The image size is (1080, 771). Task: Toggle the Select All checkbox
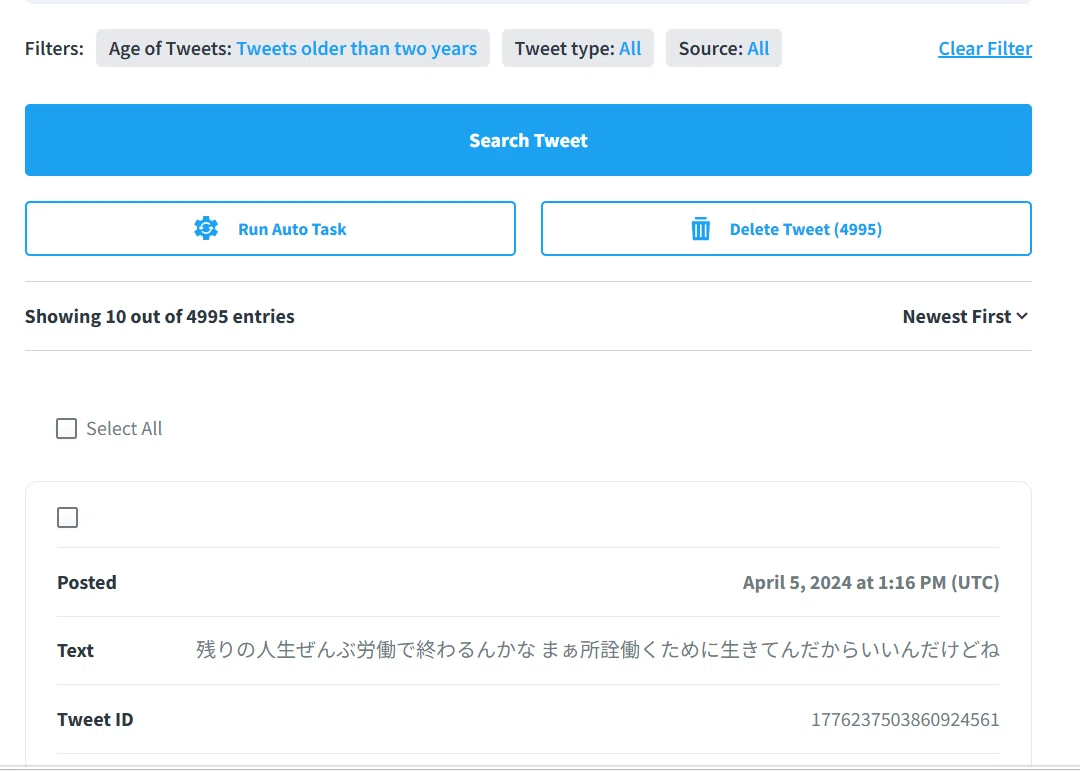(67, 429)
